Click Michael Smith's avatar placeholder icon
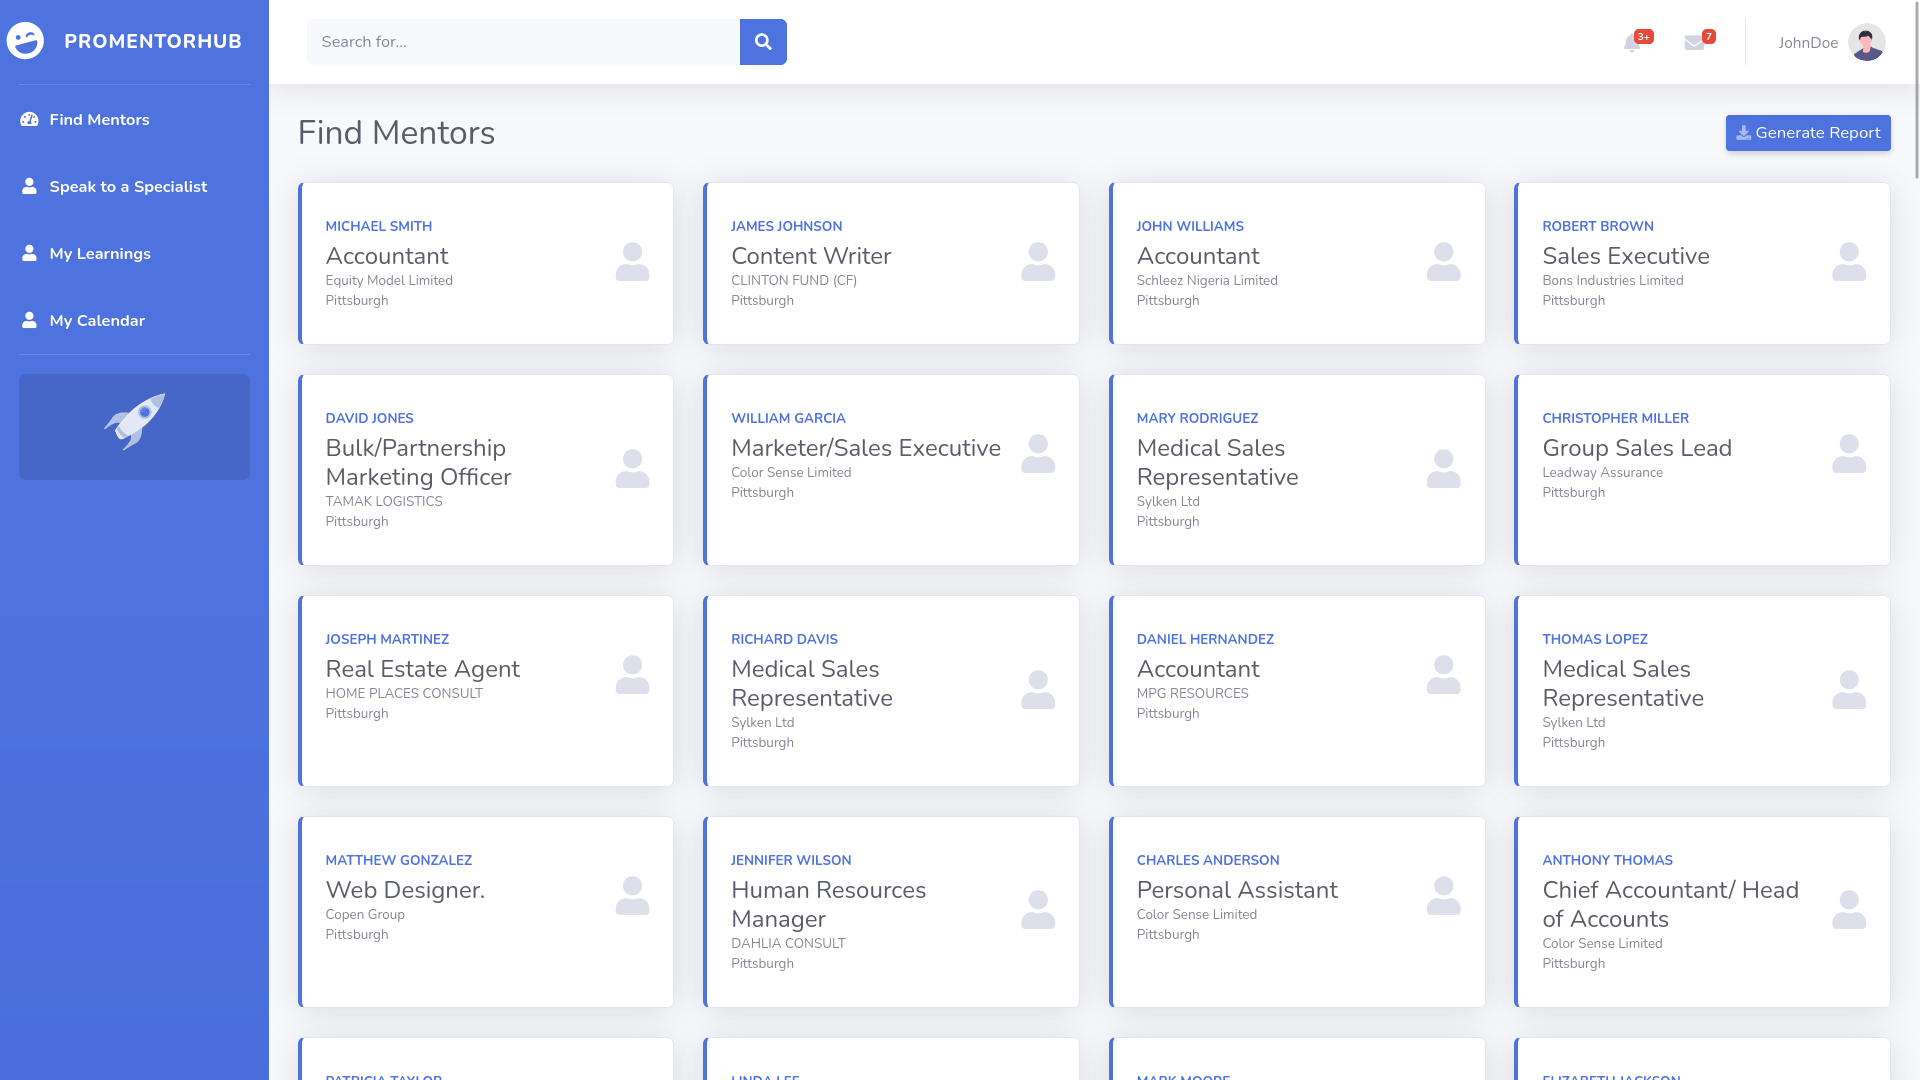 (x=632, y=262)
